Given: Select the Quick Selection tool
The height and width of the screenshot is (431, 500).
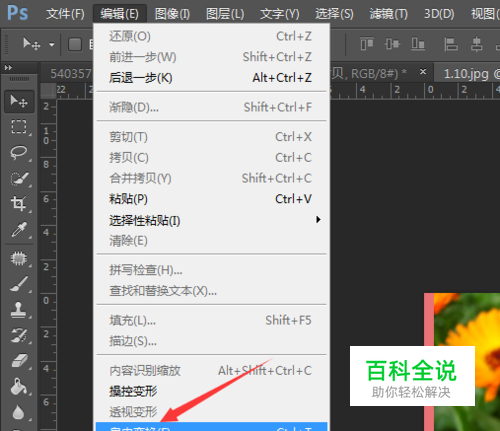Looking at the screenshot, I should [19, 179].
